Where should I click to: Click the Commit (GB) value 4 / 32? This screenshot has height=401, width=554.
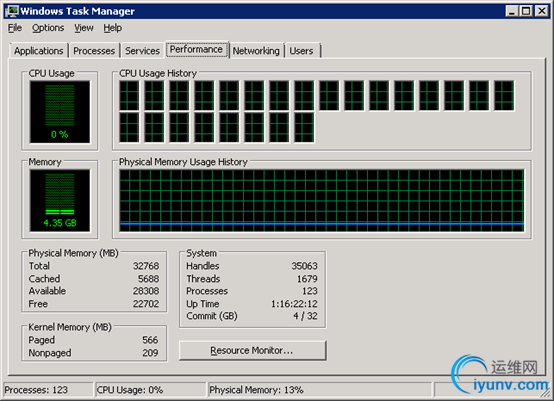coord(305,316)
